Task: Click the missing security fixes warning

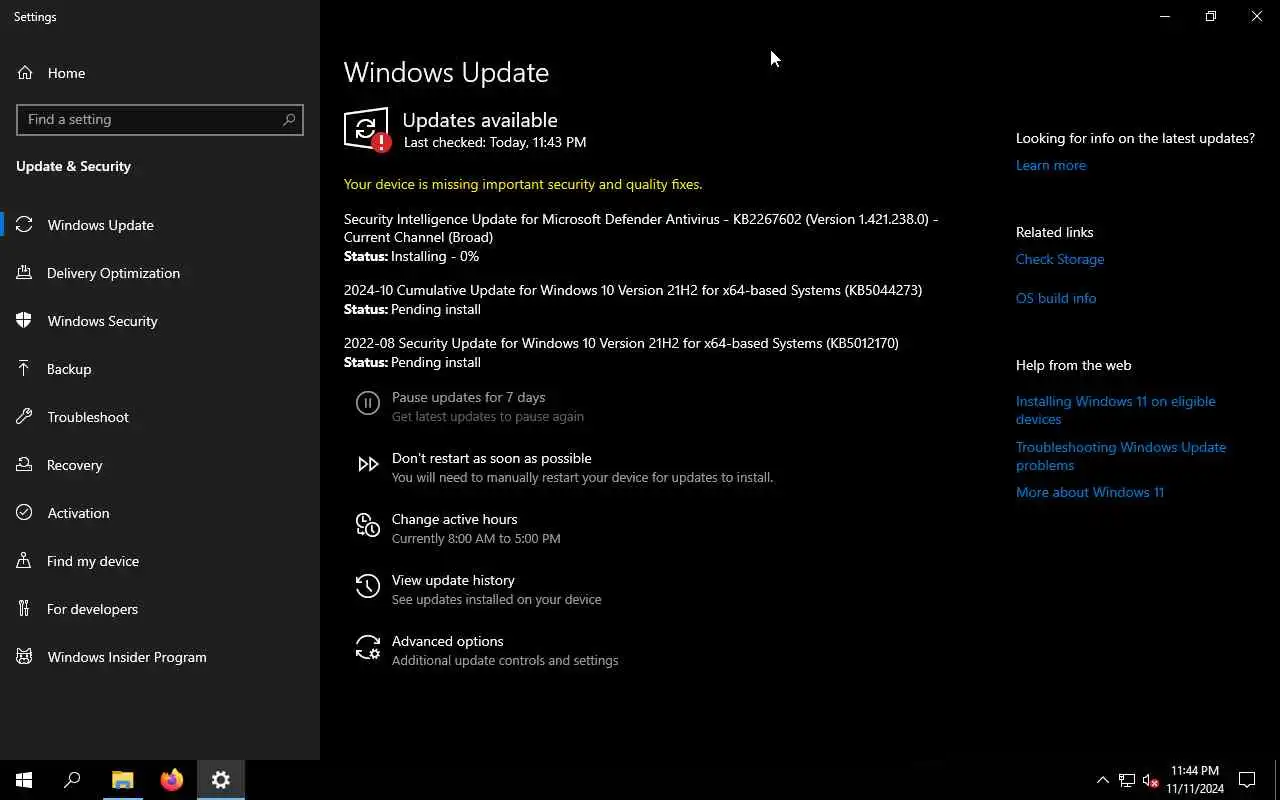Action: 523,184
